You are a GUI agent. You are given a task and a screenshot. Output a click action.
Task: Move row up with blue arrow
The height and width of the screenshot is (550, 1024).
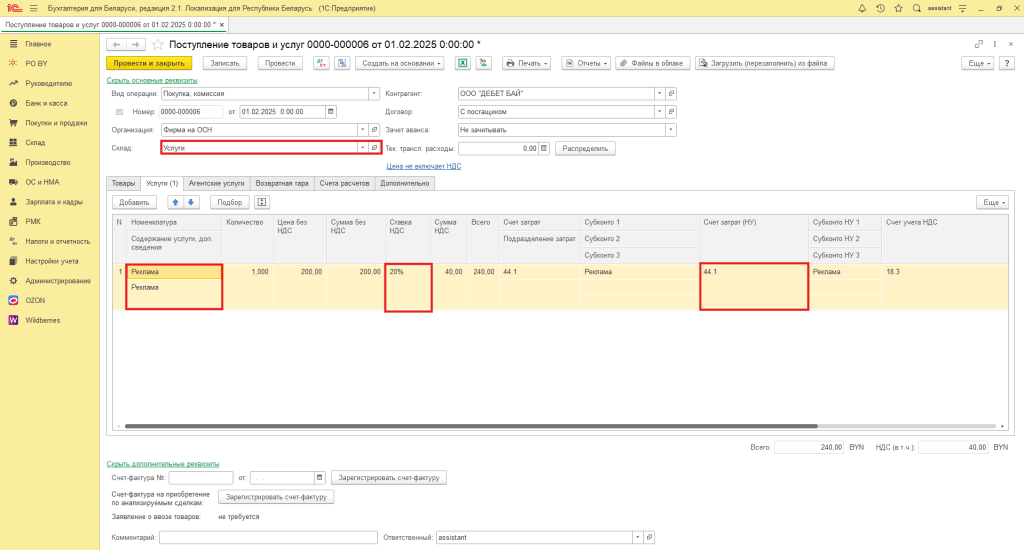point(175,202)
